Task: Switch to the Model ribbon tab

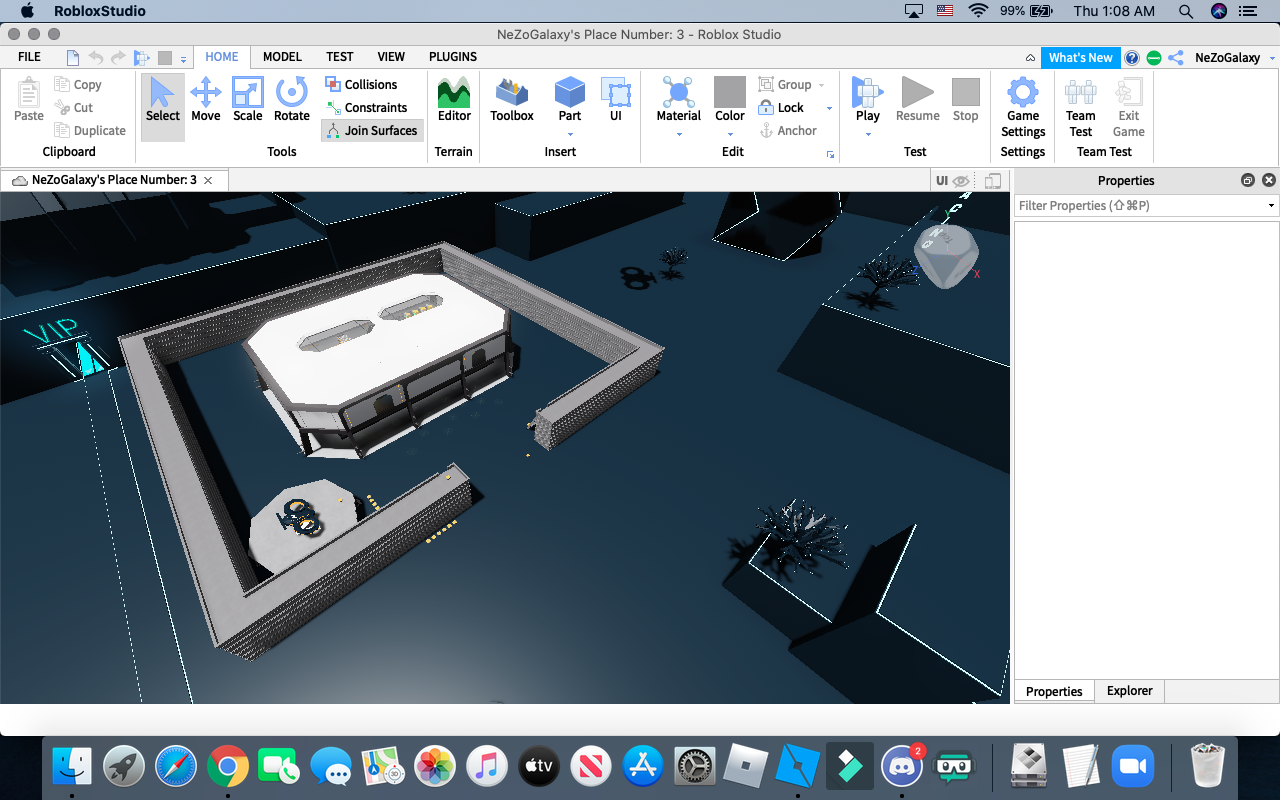Action: click(x=281, y=57)
